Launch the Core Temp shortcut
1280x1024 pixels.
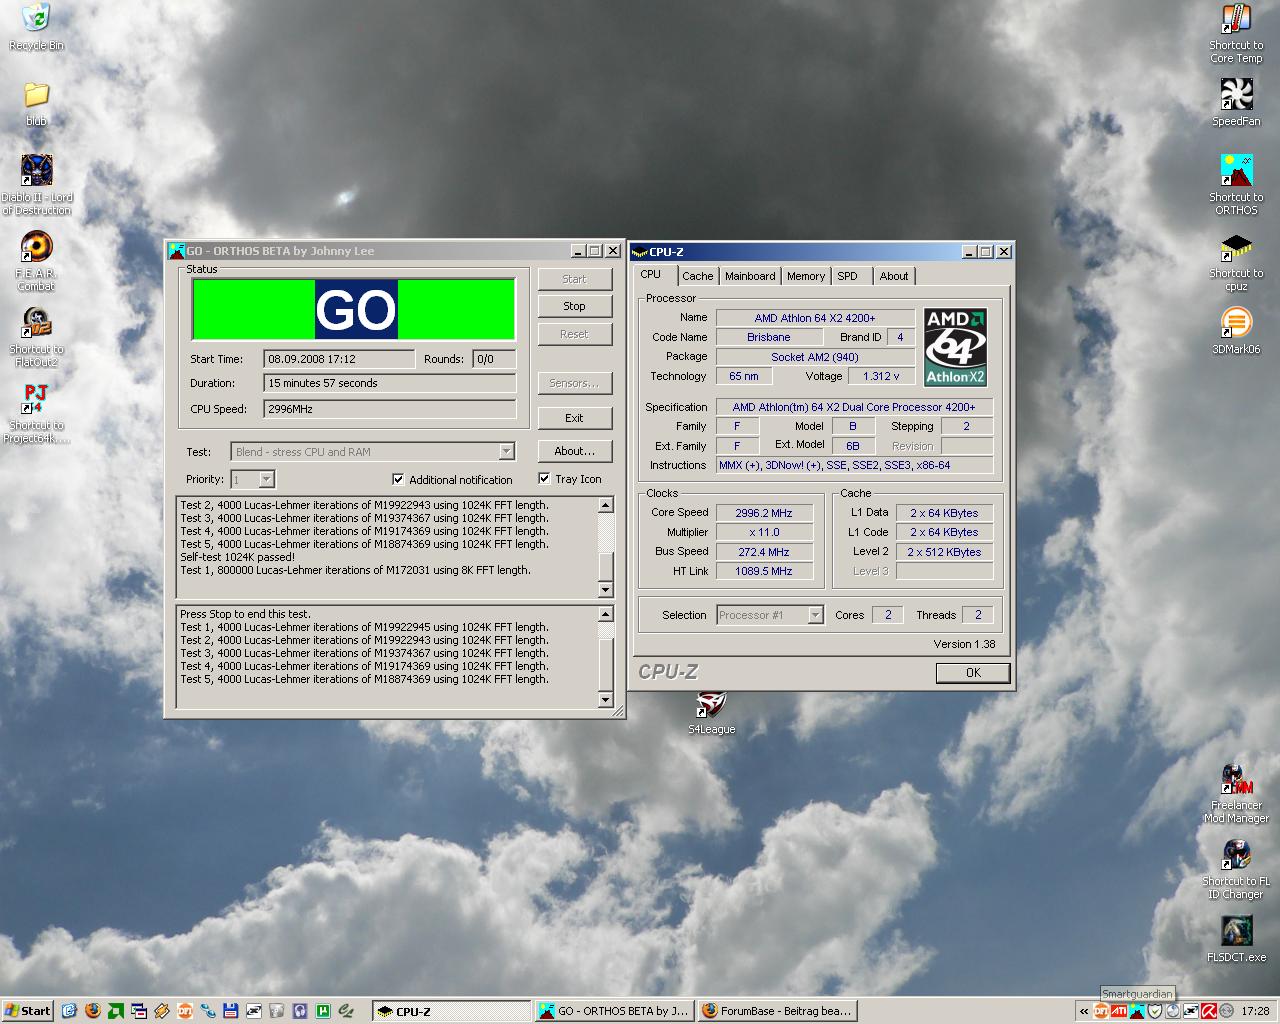(1236, 32)
